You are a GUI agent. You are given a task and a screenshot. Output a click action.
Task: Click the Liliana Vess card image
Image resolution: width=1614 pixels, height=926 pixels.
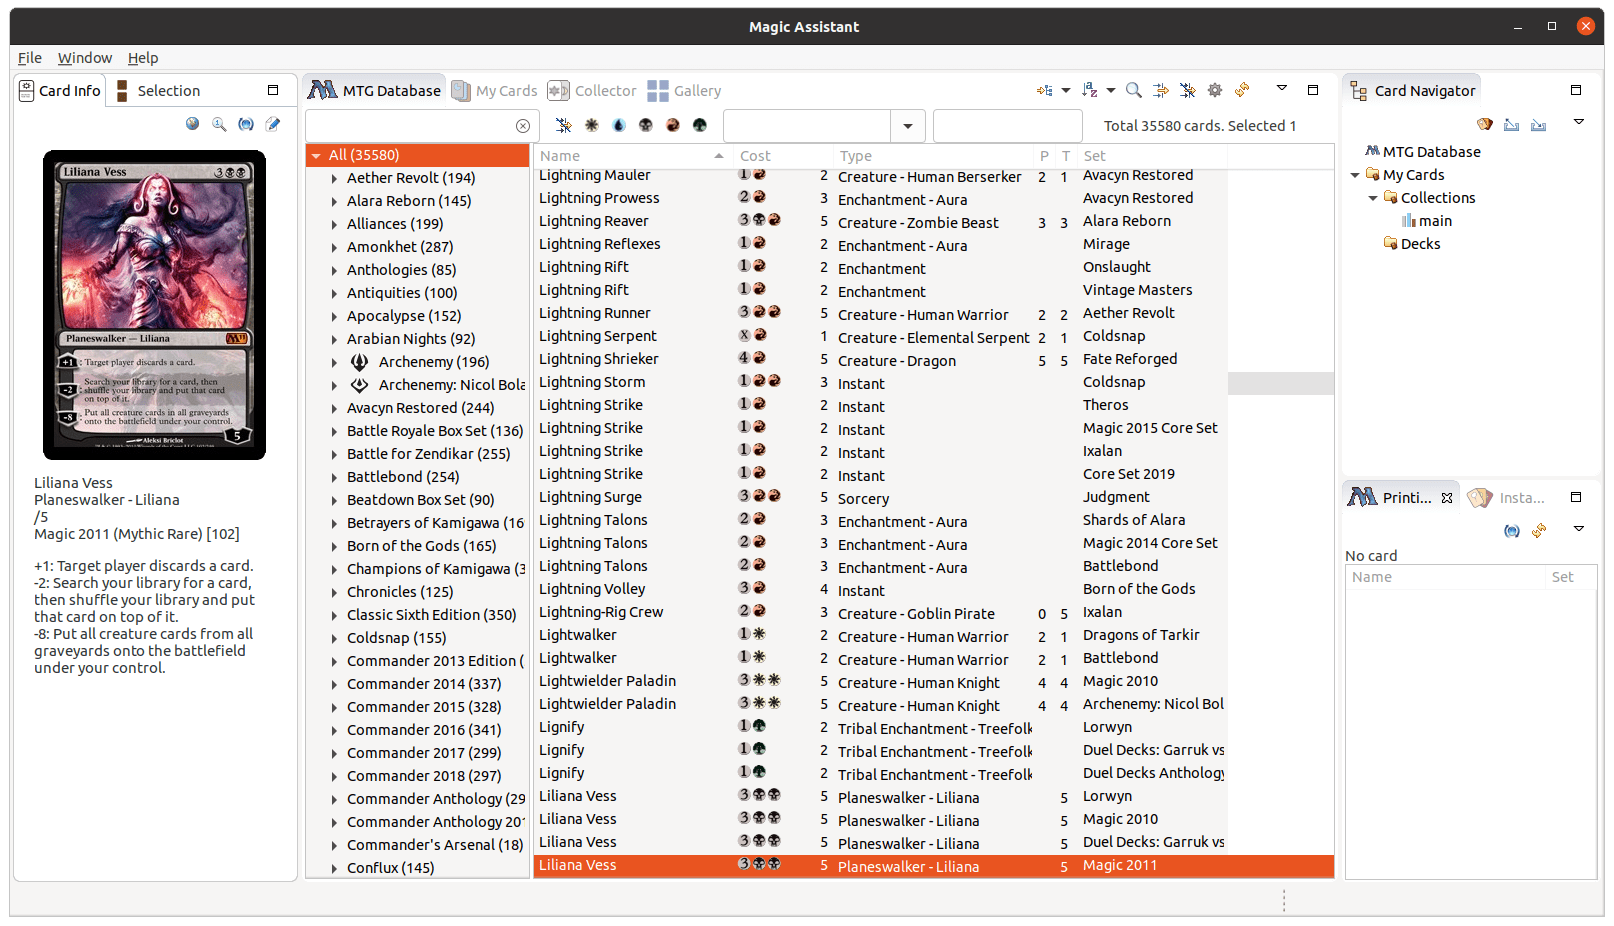coord(154,305)
